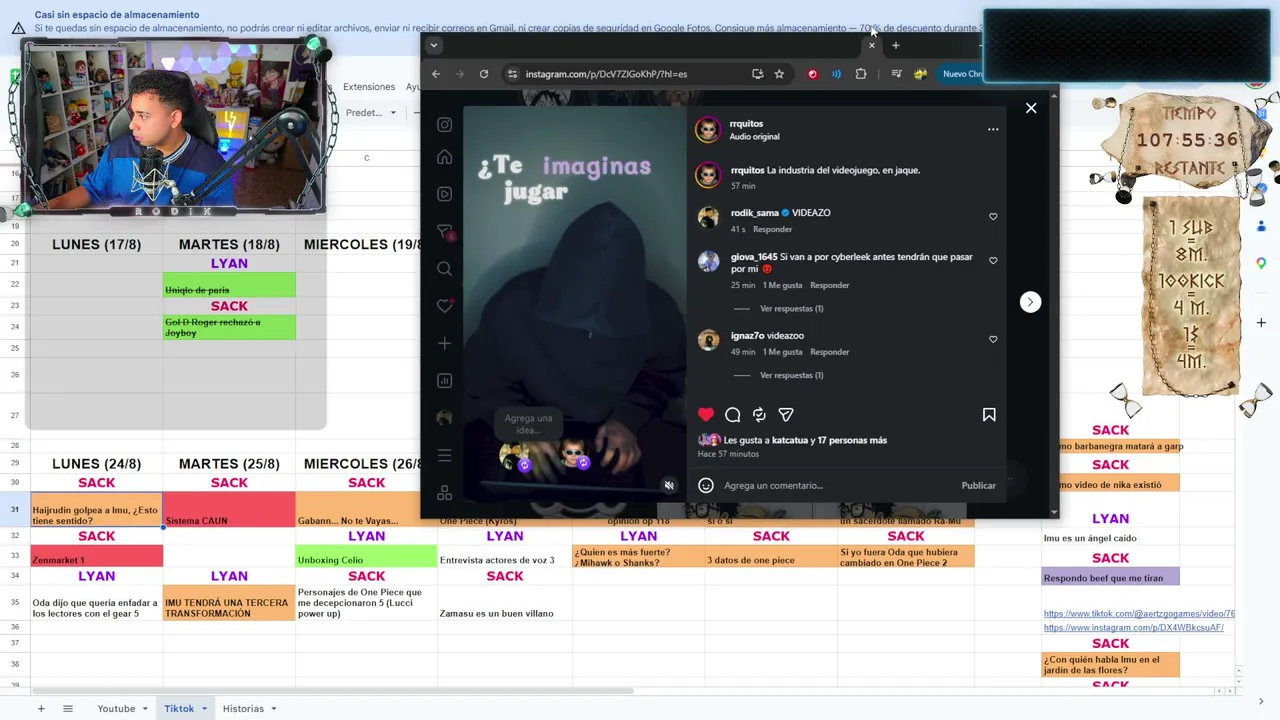Unmute the reel video
The width and height of the screenshot is (1280, 720).
coord(669,486)
